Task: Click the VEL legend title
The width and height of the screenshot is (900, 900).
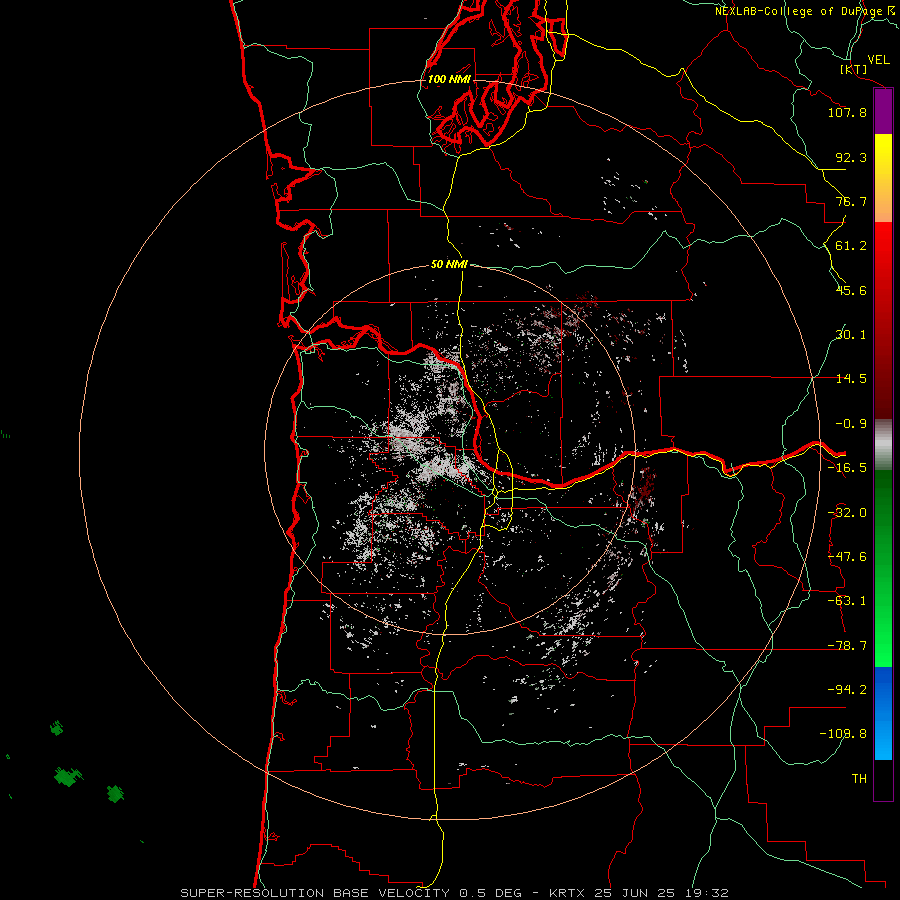Action: point(878,60)
